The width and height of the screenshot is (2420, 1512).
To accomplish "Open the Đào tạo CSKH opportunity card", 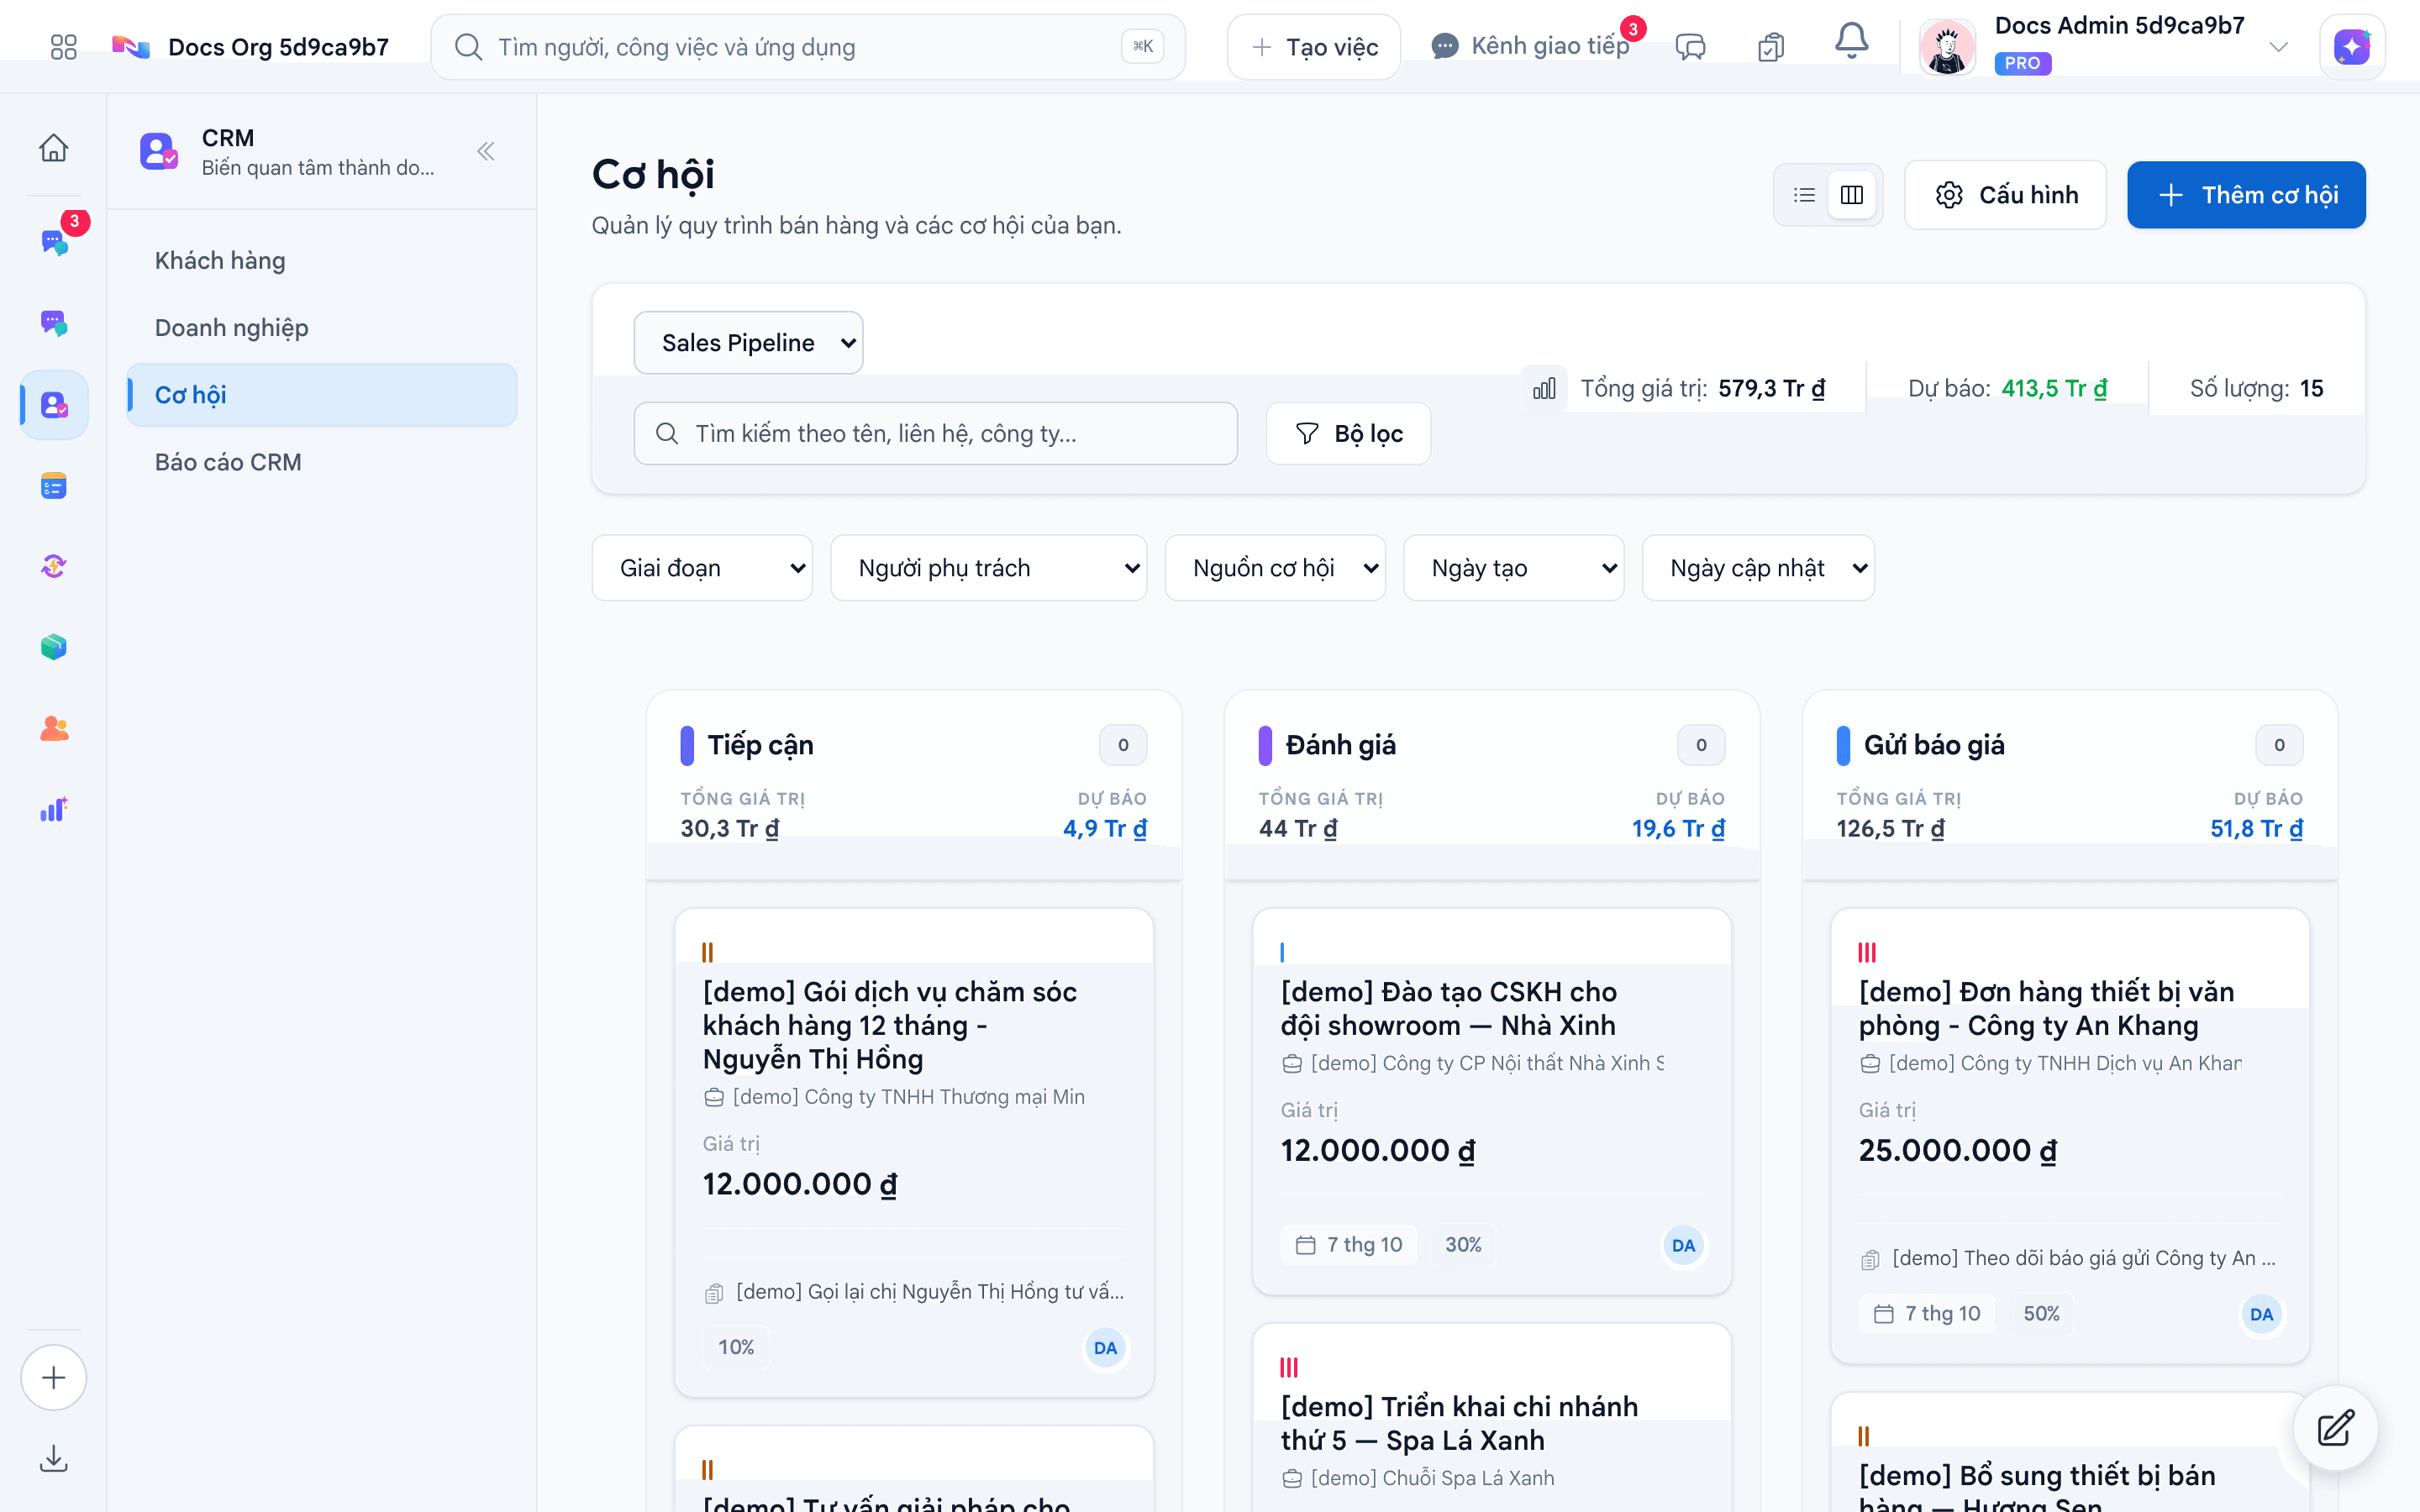I will pos(1491,1100).
